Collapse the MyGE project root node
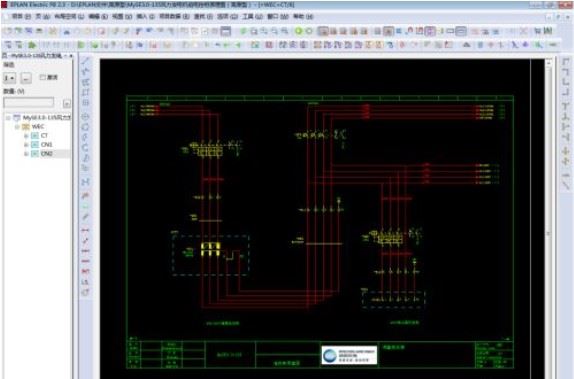Image resolution: width=574 pixels, height=379 pixels. pos(8,118)
